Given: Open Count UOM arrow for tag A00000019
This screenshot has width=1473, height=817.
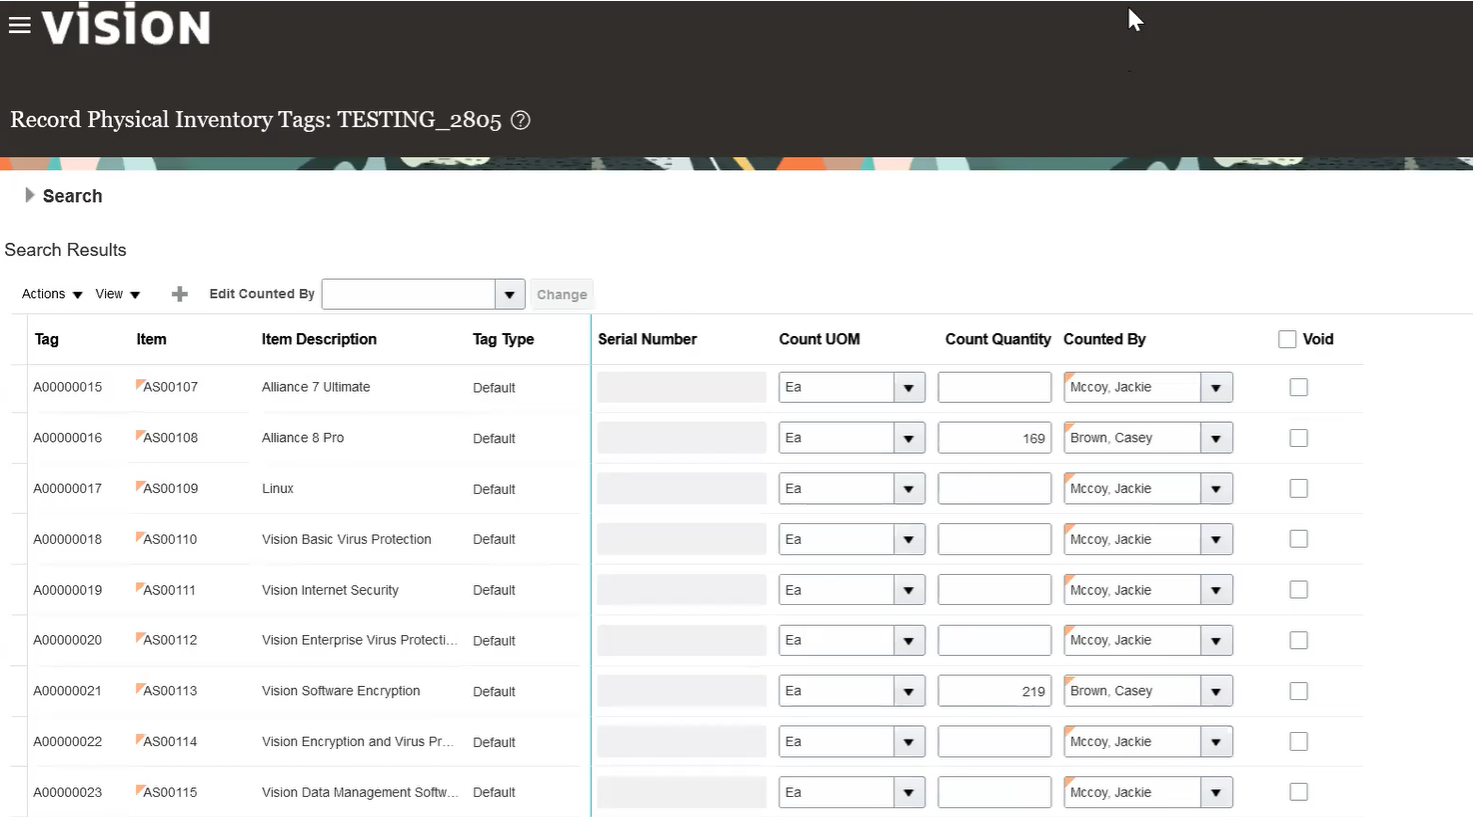Looking at the screenshot, I should tap(908, 590).
